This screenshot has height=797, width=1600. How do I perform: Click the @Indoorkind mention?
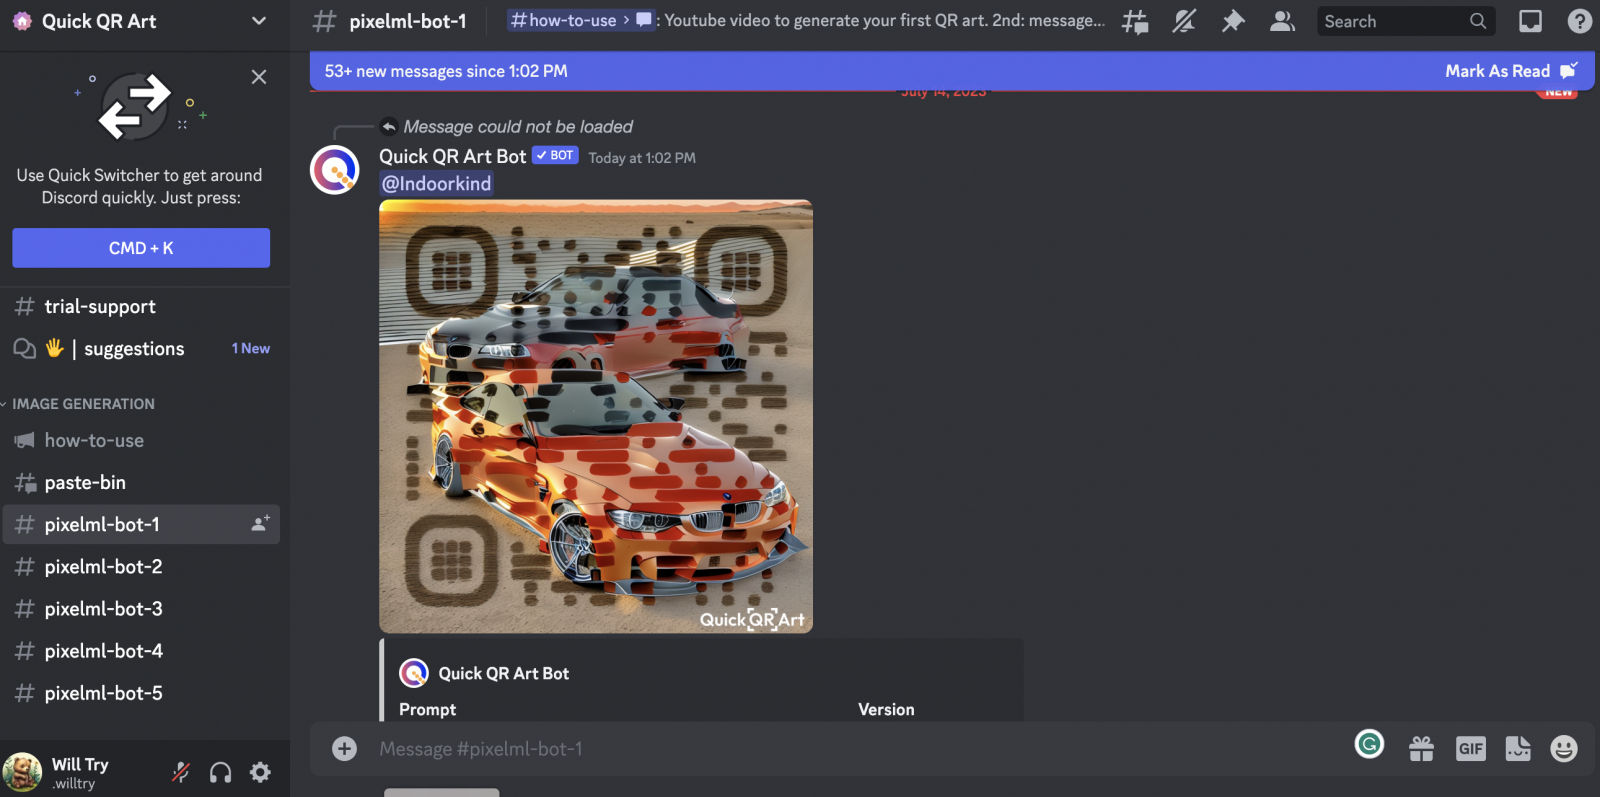click(x=437, y=184)
